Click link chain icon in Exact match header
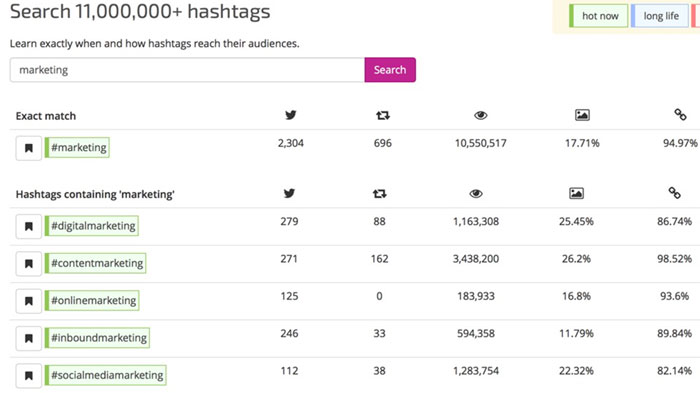The image size is (700, 393). pyautogui.click(x=680, y=115)
